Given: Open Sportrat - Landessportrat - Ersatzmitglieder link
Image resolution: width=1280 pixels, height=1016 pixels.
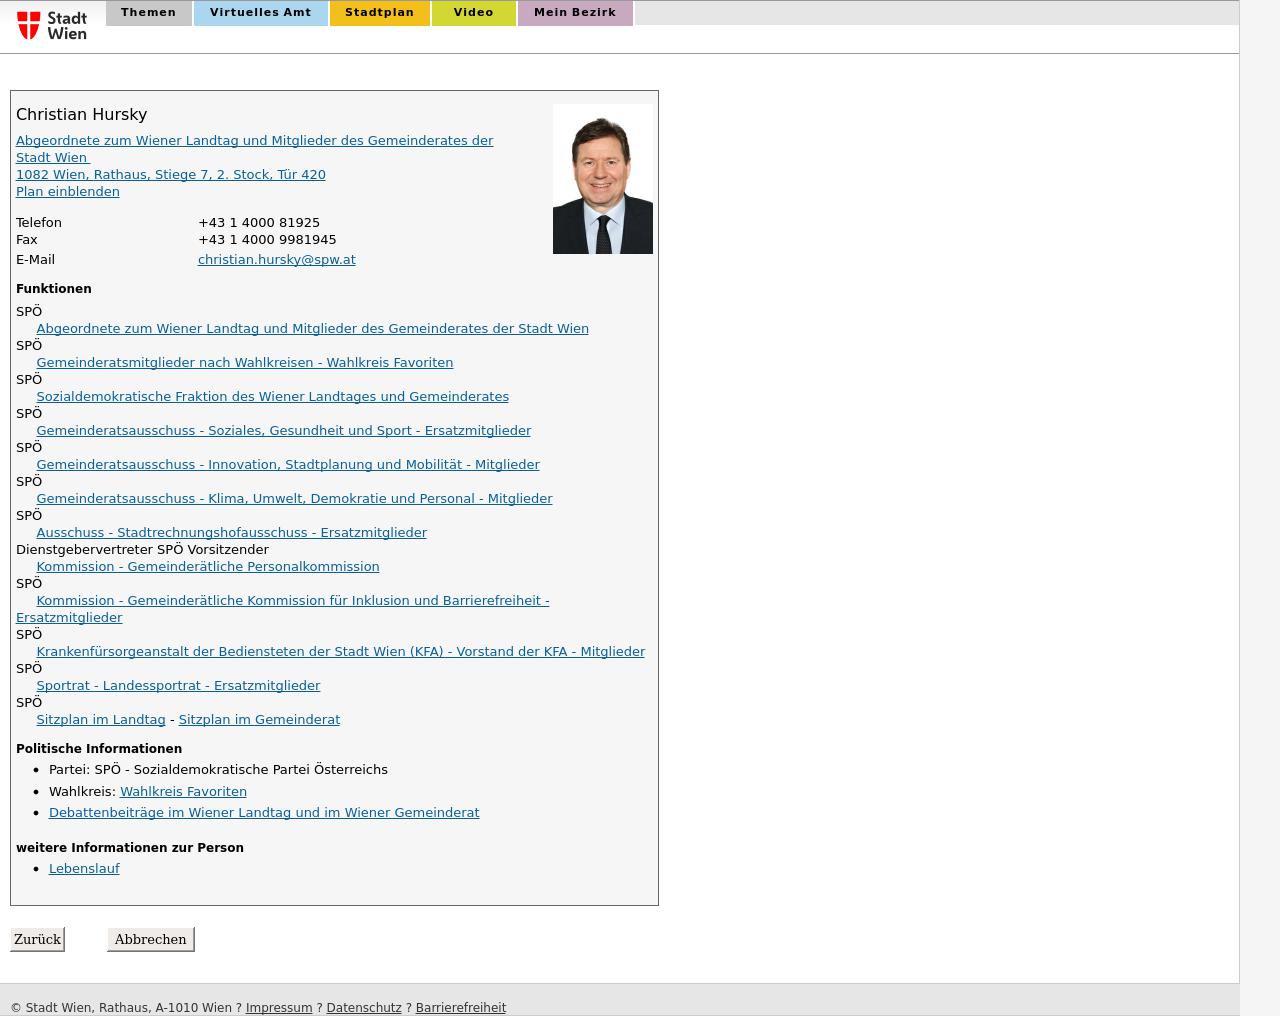Looking at the screenshot, I should click(178, 685).
